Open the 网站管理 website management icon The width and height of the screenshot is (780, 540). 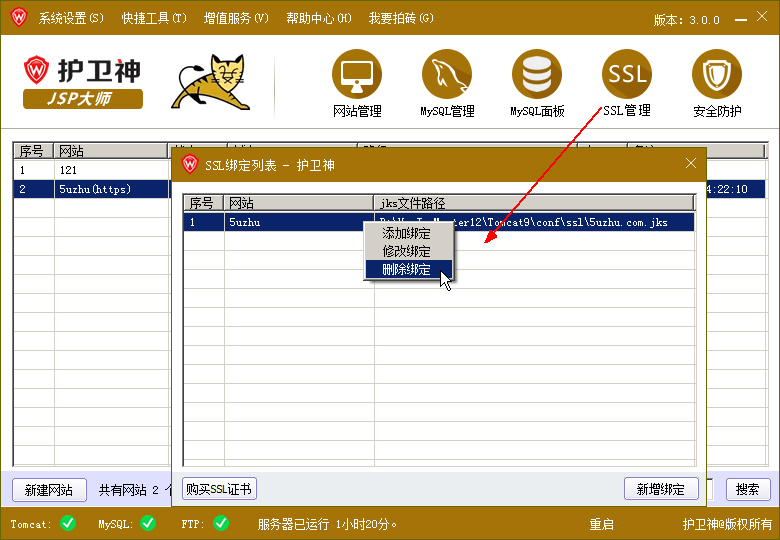click(x=357, y=75)
